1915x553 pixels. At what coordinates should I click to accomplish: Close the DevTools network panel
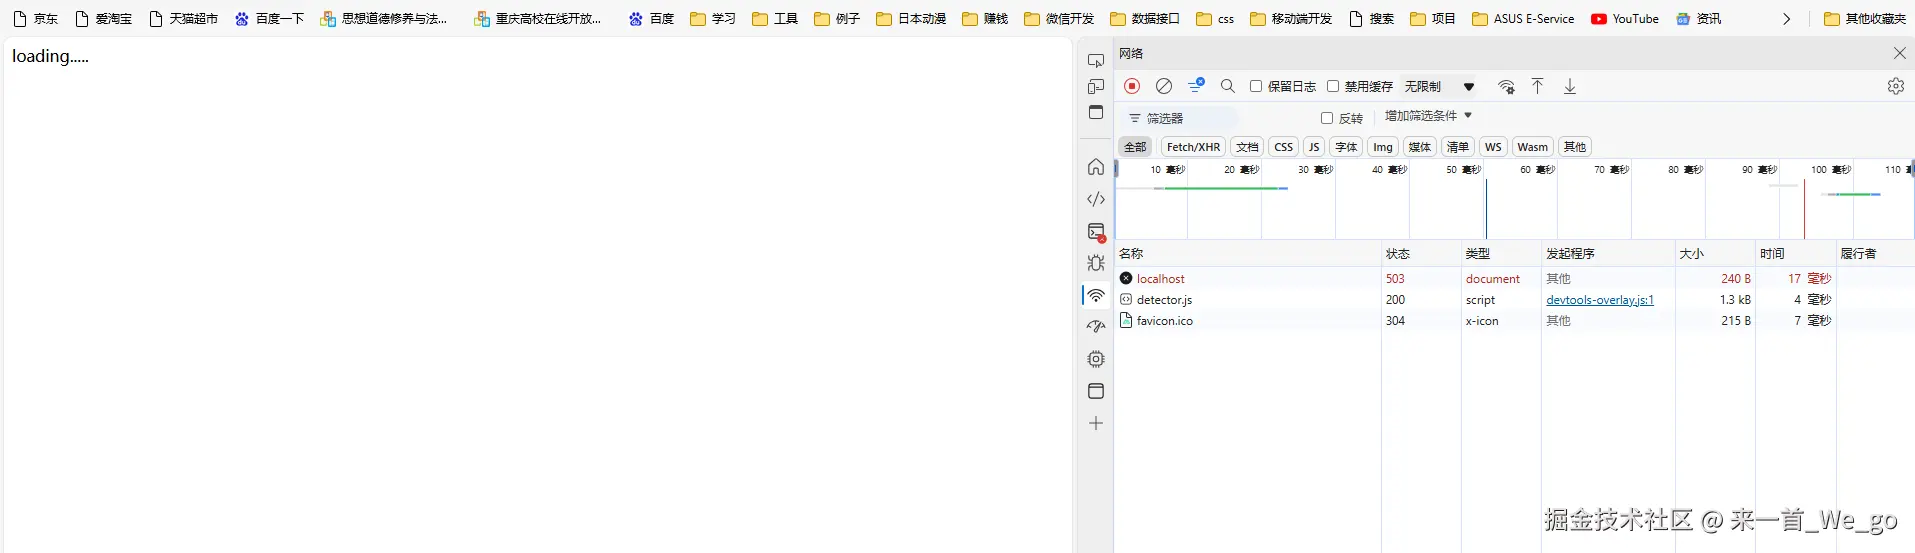click(x=1899, y=53)
